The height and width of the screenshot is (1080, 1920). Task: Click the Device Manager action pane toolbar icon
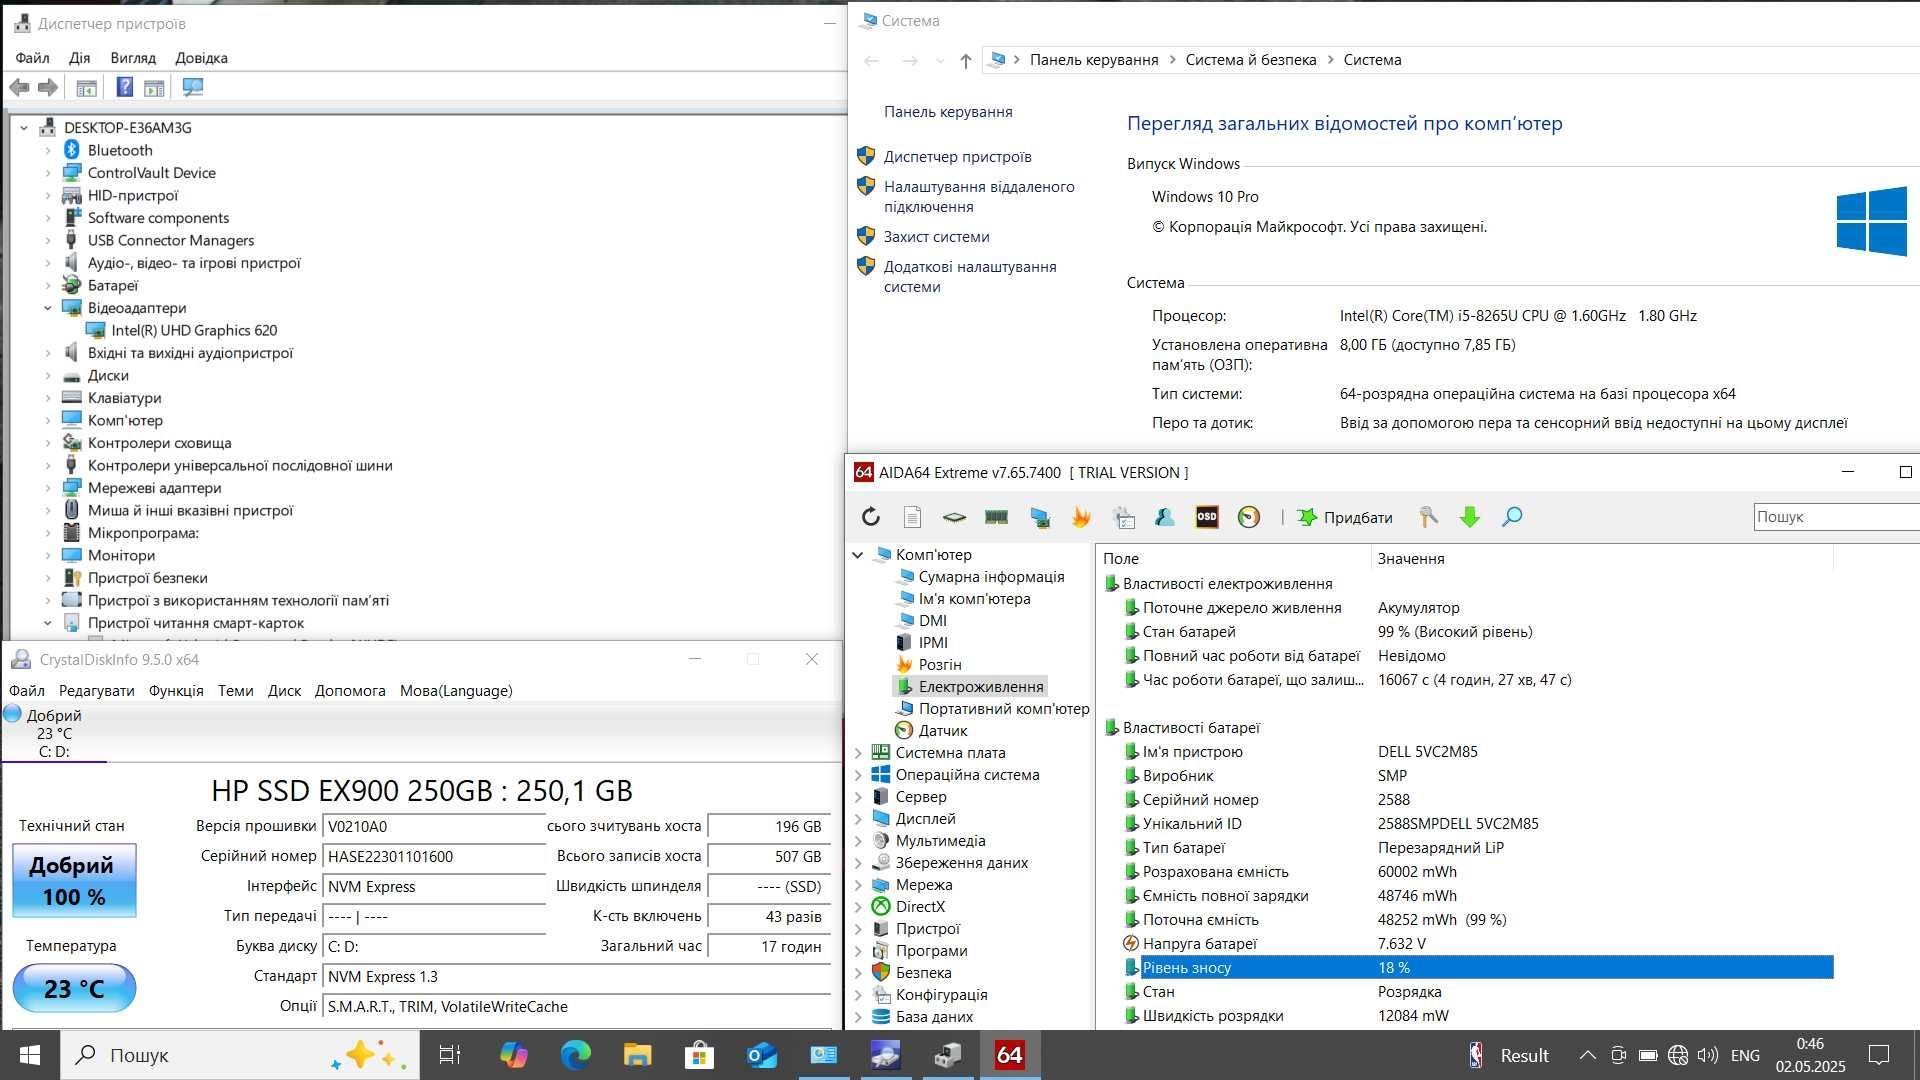click(x=154, y=88)
